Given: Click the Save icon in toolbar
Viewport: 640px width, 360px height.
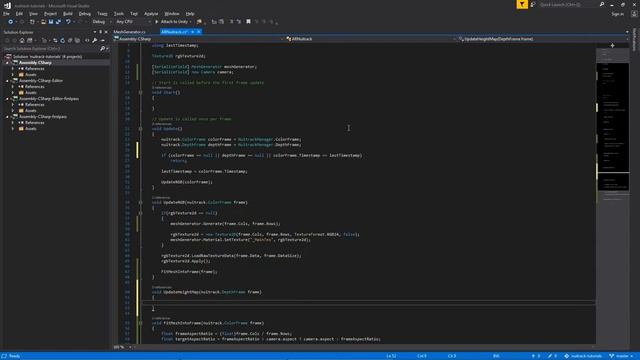Looking at the screenshot, I should pos(51,22).
